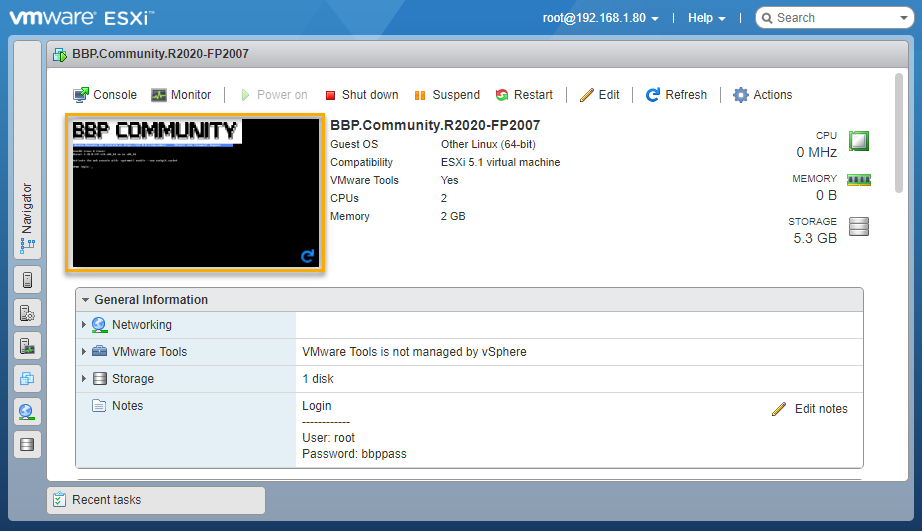Refresh the VM summary page
Screen dimensions: 922x531
pos(676,95)
